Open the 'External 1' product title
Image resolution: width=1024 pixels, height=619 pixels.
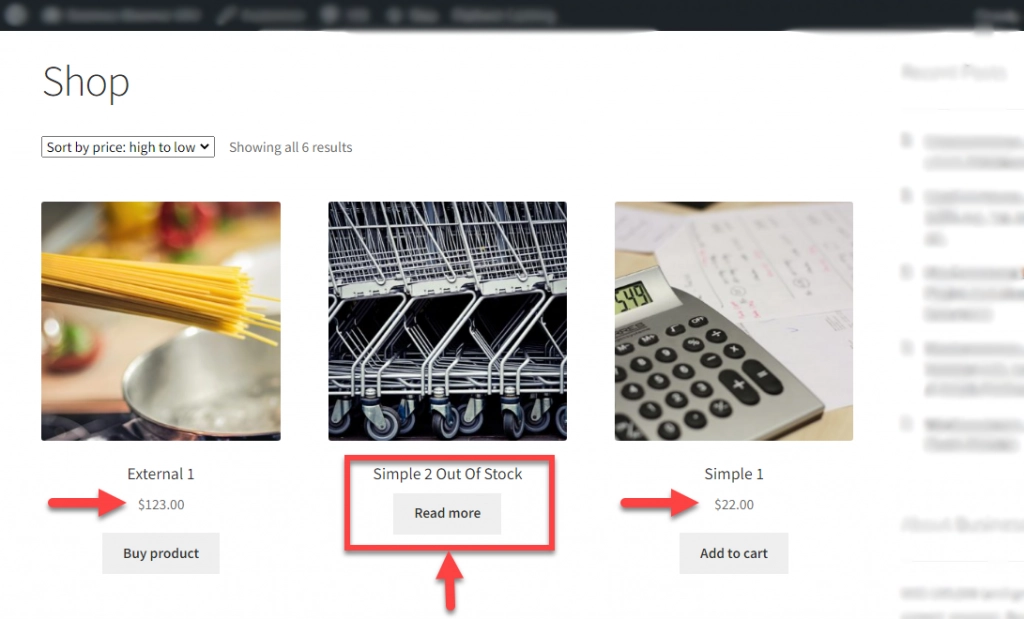click(161, 473)
